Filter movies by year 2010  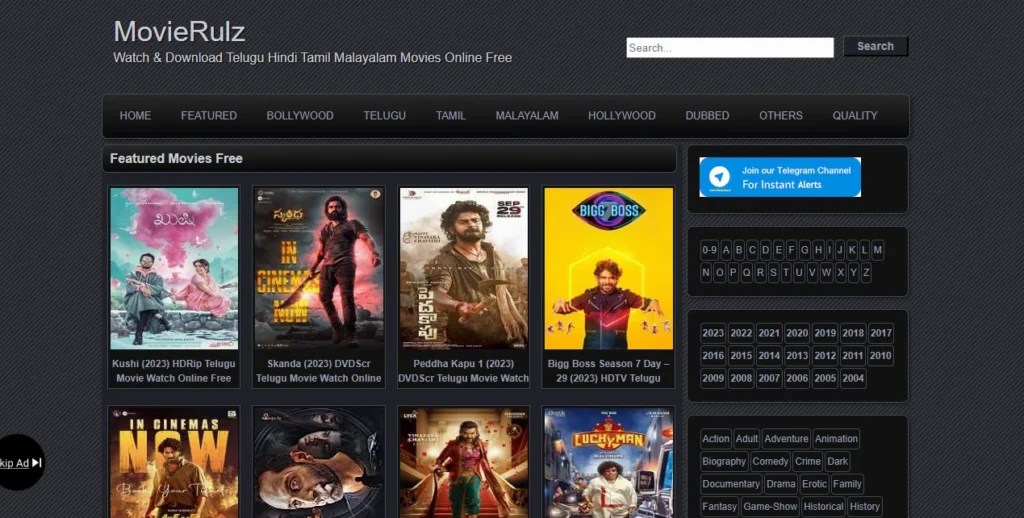click(880, 356)
